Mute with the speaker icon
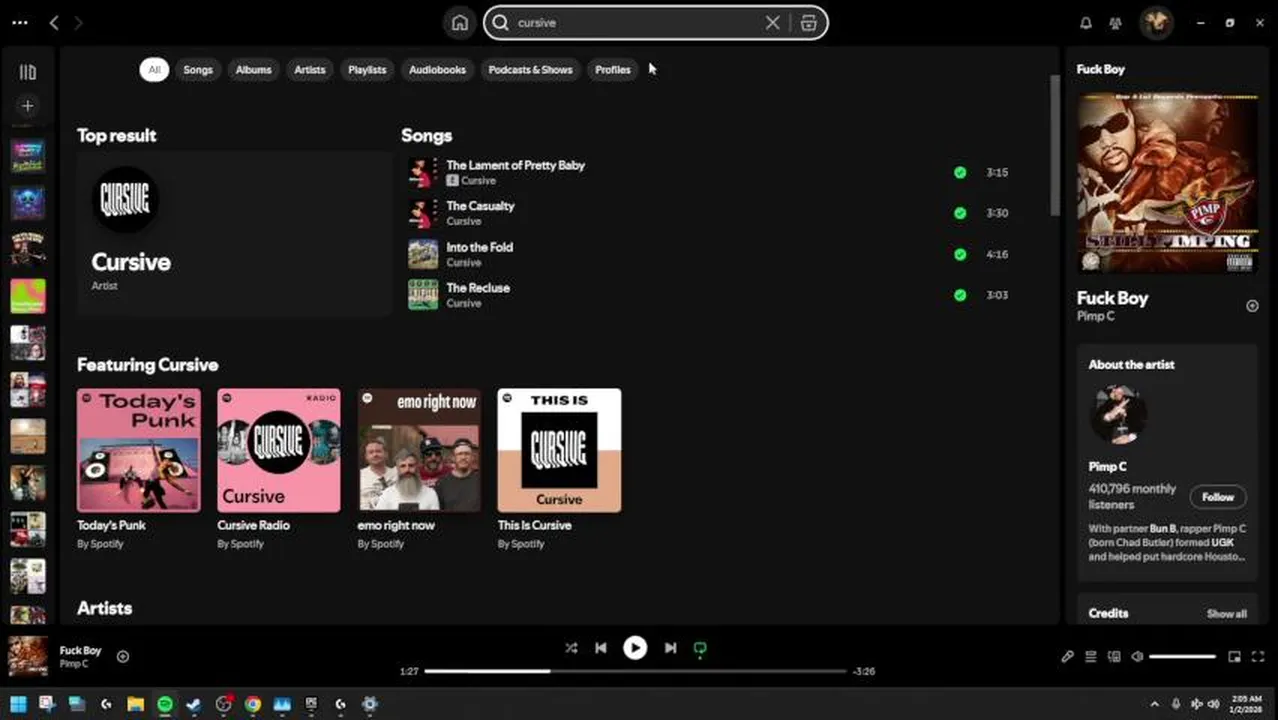Screen dimensions: 1278x720 (1137, 657)
